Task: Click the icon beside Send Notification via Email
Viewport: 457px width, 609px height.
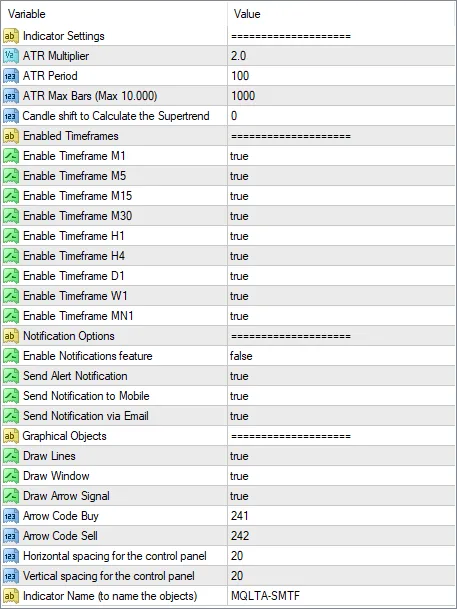Action: tap(11, 416)
